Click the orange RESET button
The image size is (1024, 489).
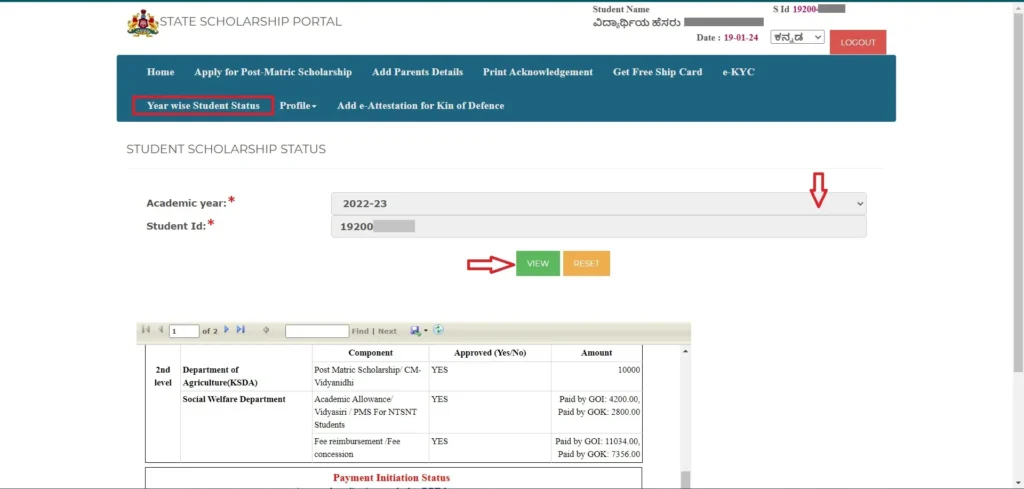click(x=586, y=263)
